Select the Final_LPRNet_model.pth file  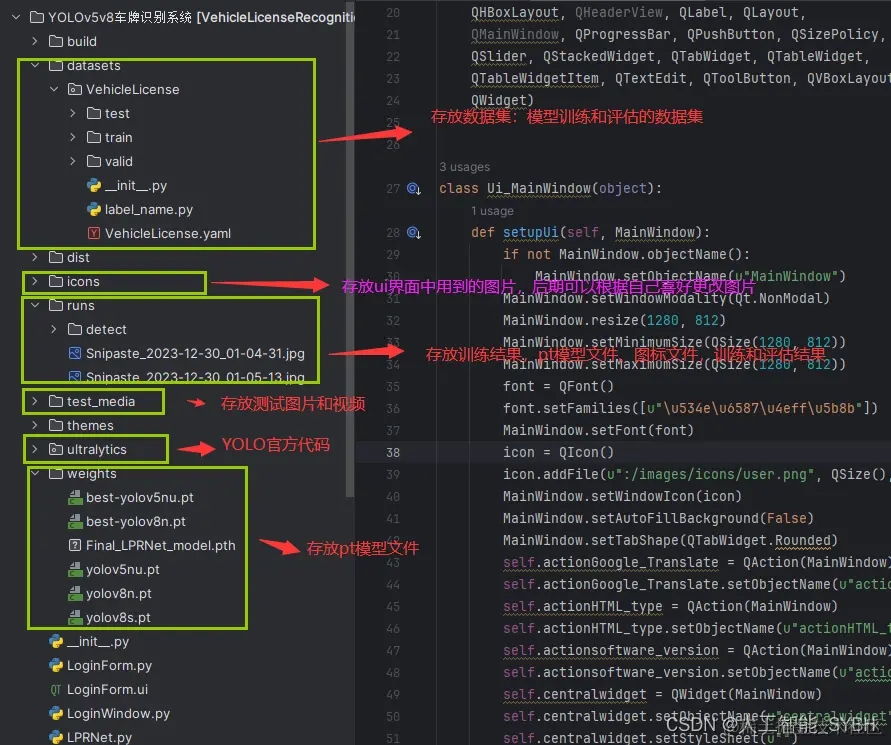click(x=160, y=546)
